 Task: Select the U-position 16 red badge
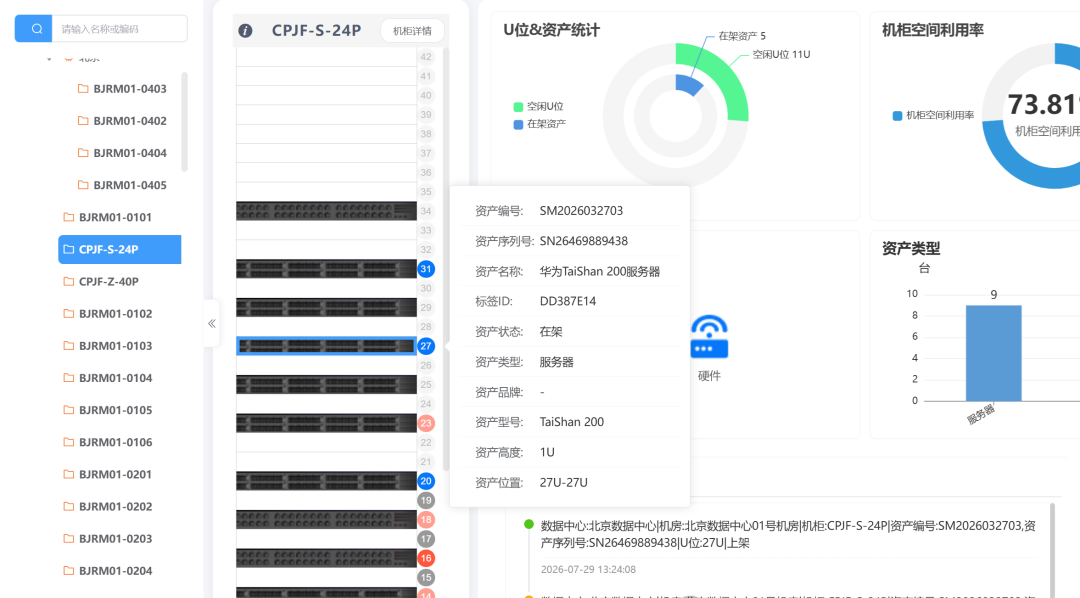point(426,559)
